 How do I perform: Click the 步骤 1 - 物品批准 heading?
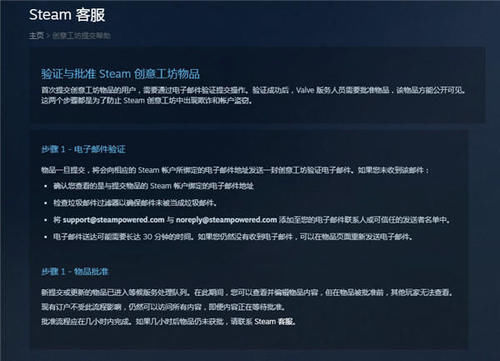click(75, 271)
